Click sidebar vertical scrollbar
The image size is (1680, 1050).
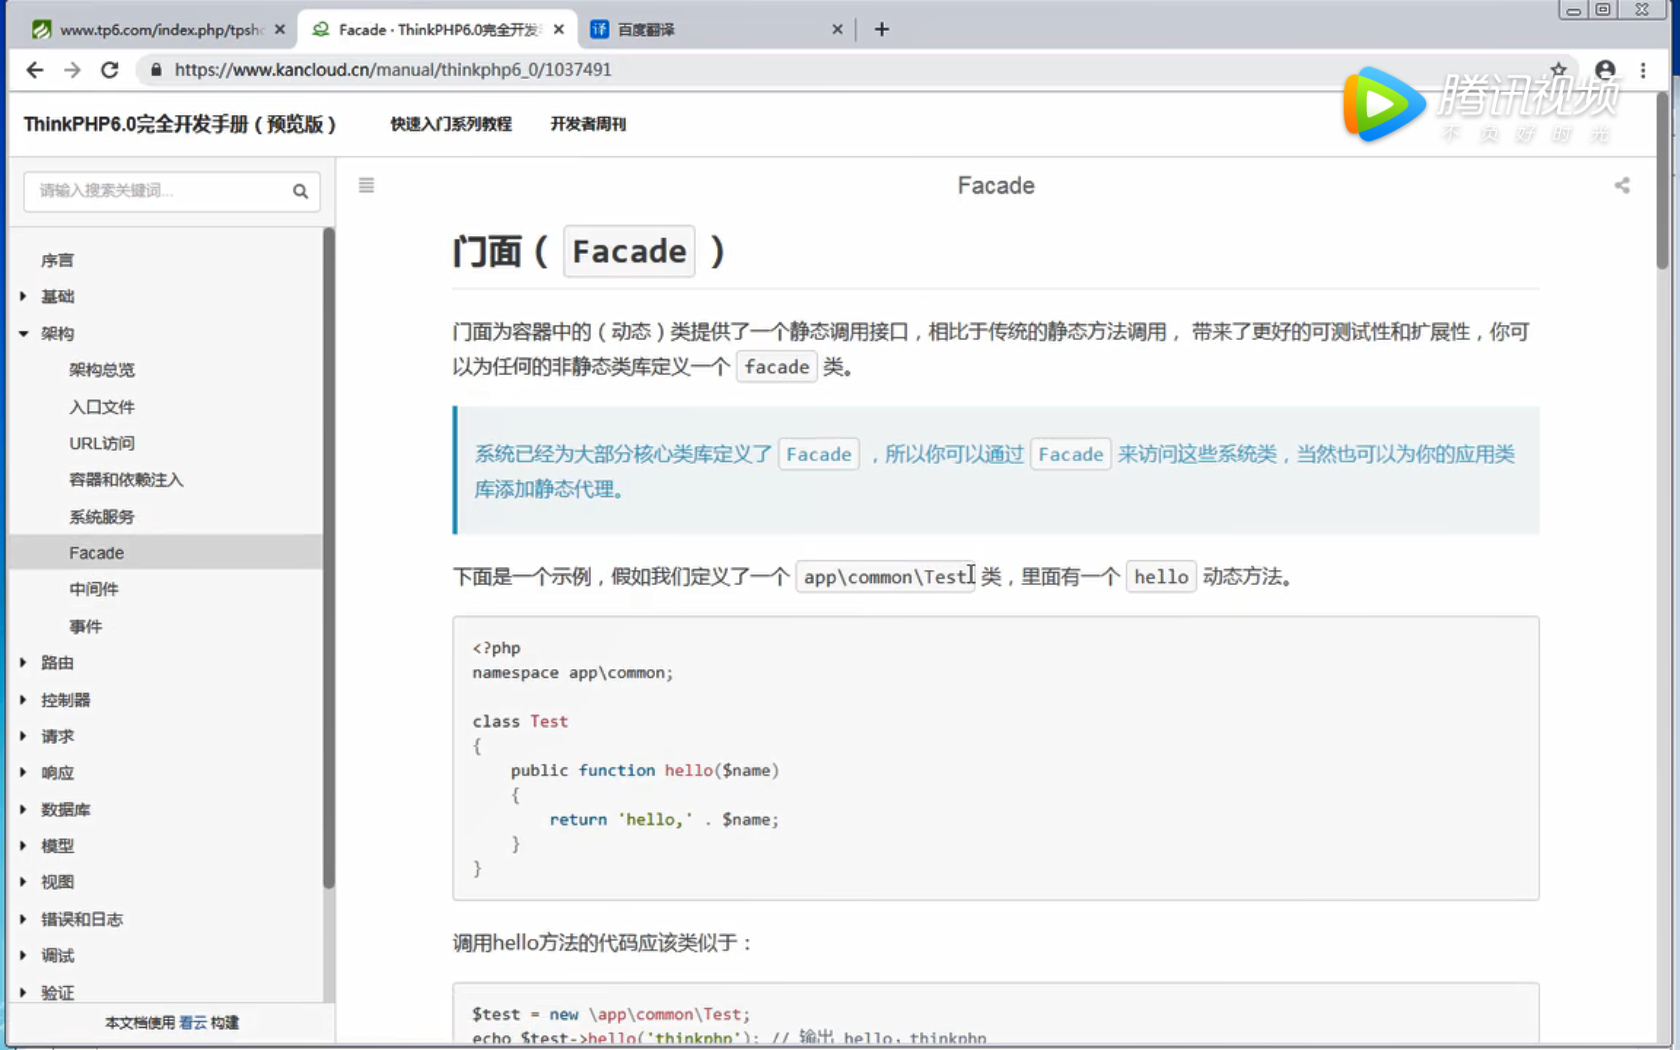click(328, 557)
